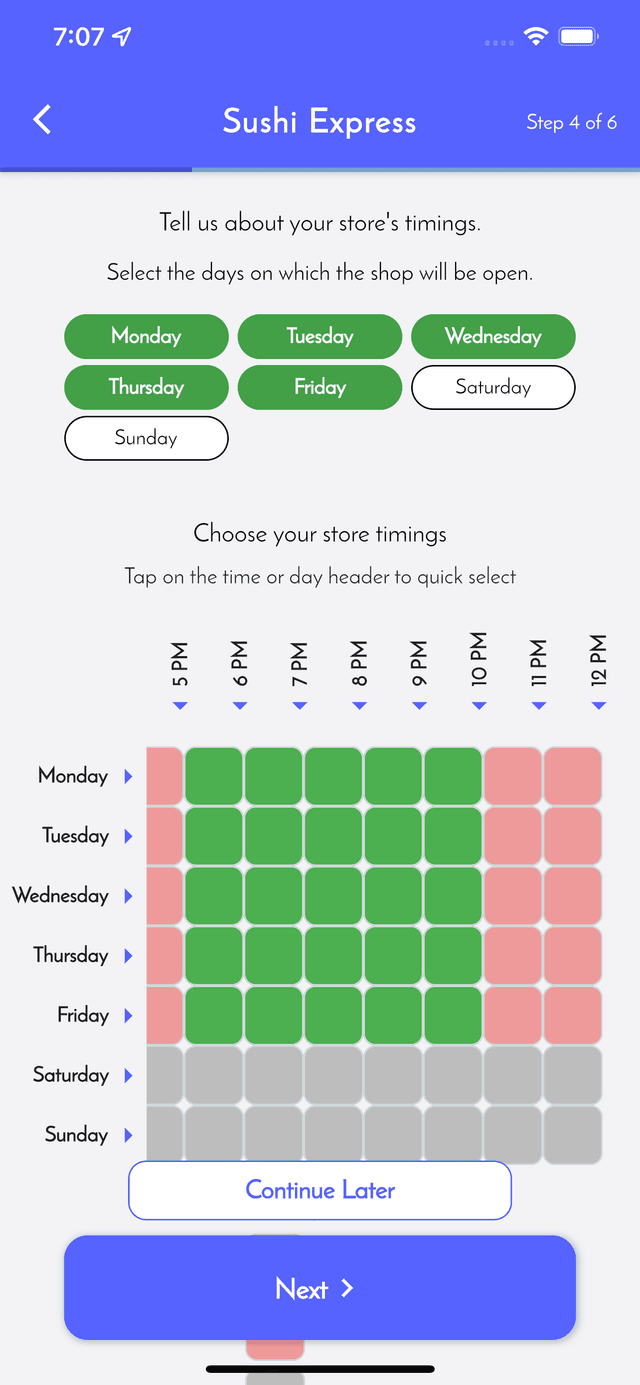Tap the blue arrow under 10 PM
This screenshot has height=1385, width=640.
[x=479, y=706]
